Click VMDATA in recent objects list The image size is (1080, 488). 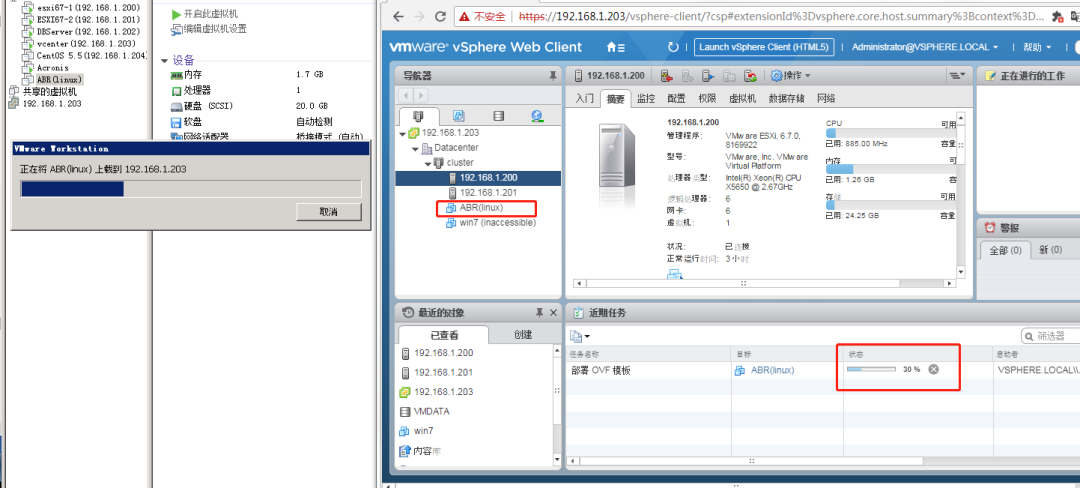click(x=431, y=411)
